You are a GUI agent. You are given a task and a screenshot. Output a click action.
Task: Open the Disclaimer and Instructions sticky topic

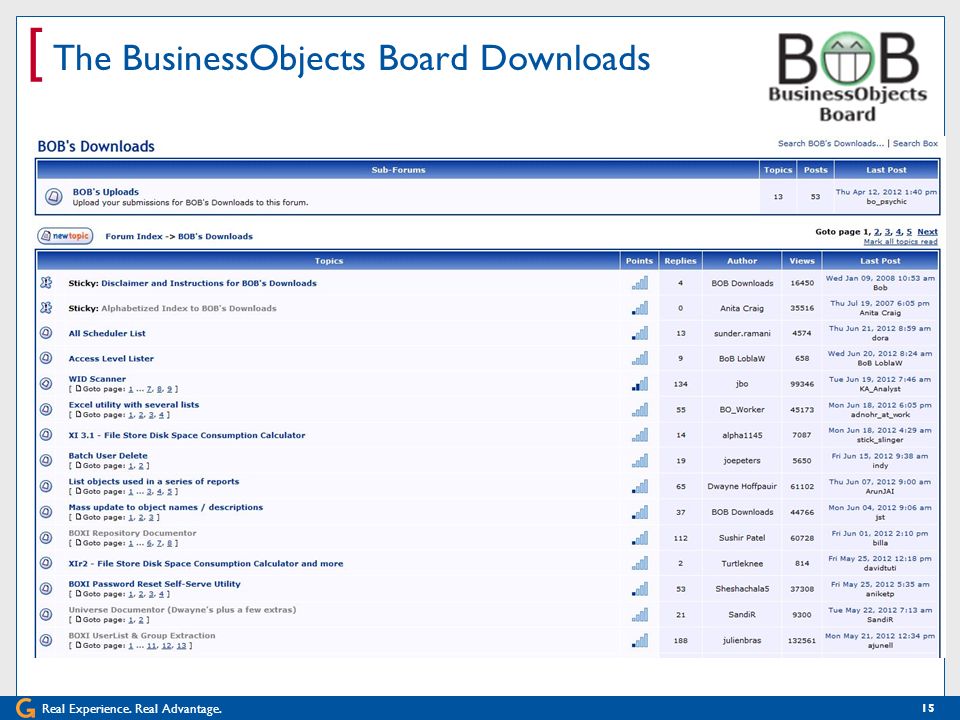[x=209, y=283]
